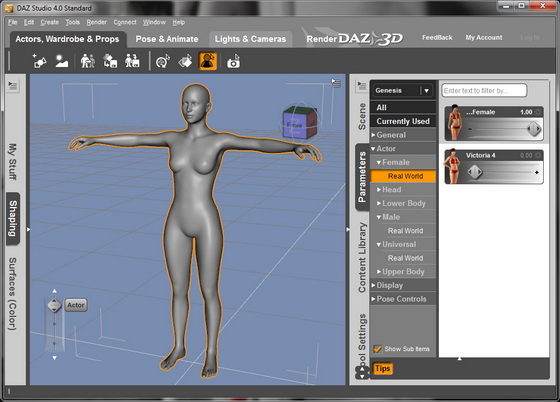Click the new scene figure/prop toolbar icon
This screenshot has width=560, height=402.
click(39, 61)
